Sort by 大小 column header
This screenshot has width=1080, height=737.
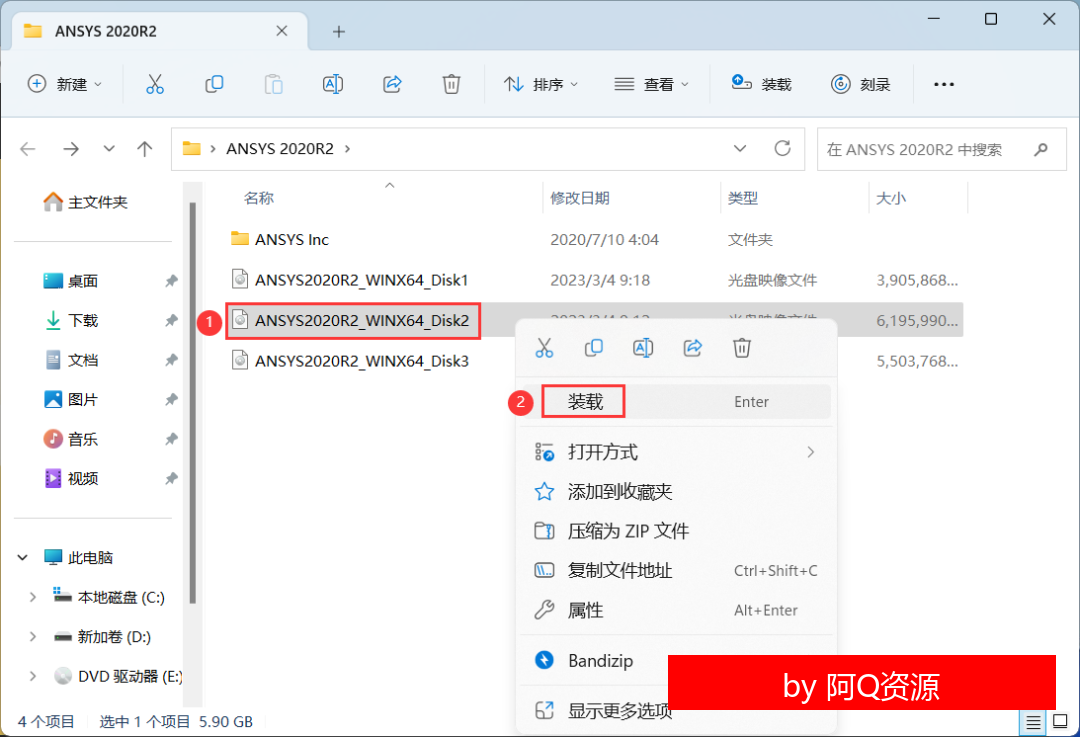[x=891, y=198]
